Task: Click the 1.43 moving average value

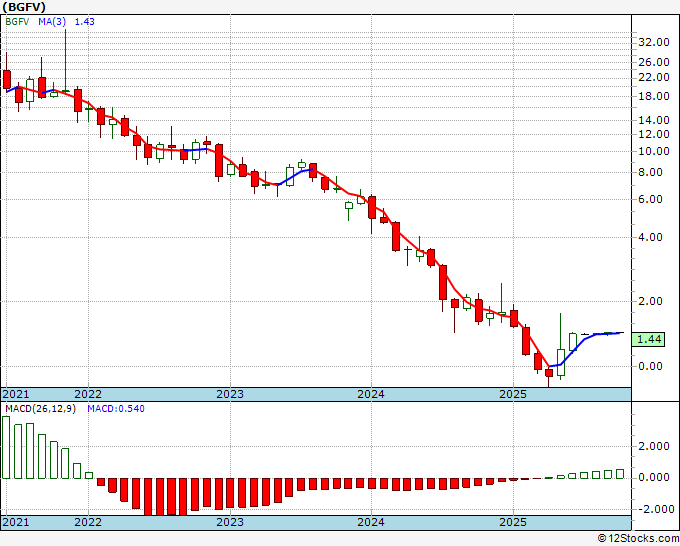Action: 85,22
